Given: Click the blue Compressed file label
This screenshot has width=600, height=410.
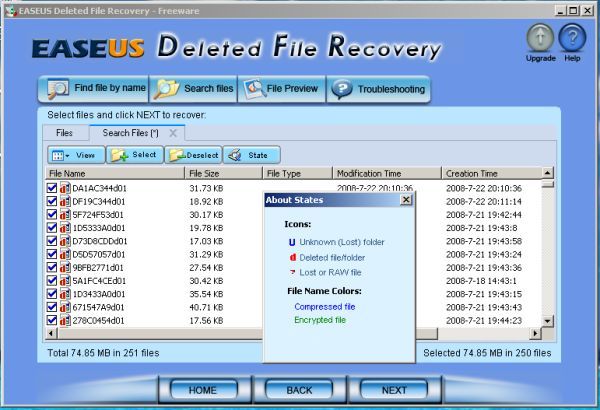Looking at the screenshot, I should 325,307.
